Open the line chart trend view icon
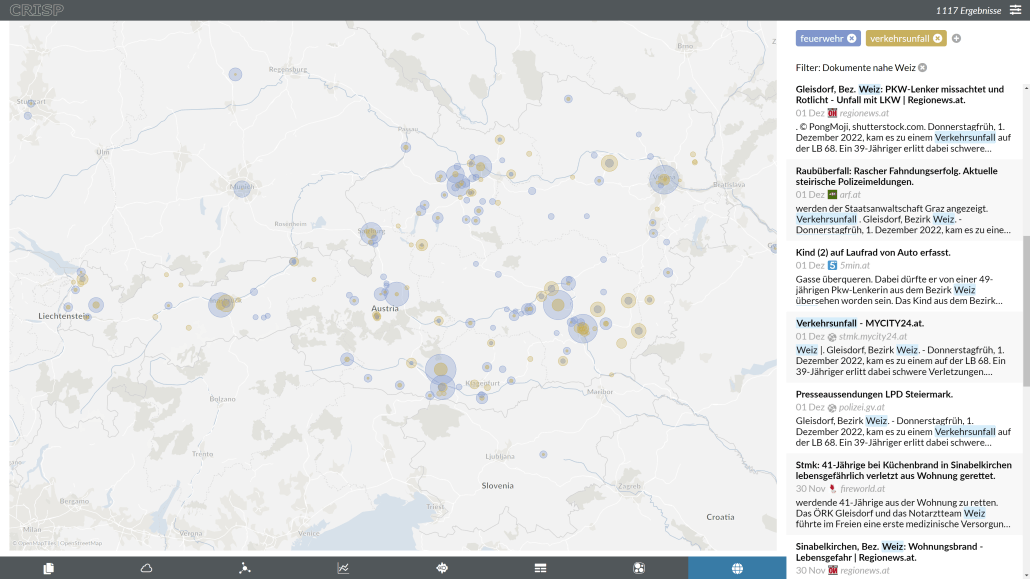1030x579 pixels. (343, 568)
